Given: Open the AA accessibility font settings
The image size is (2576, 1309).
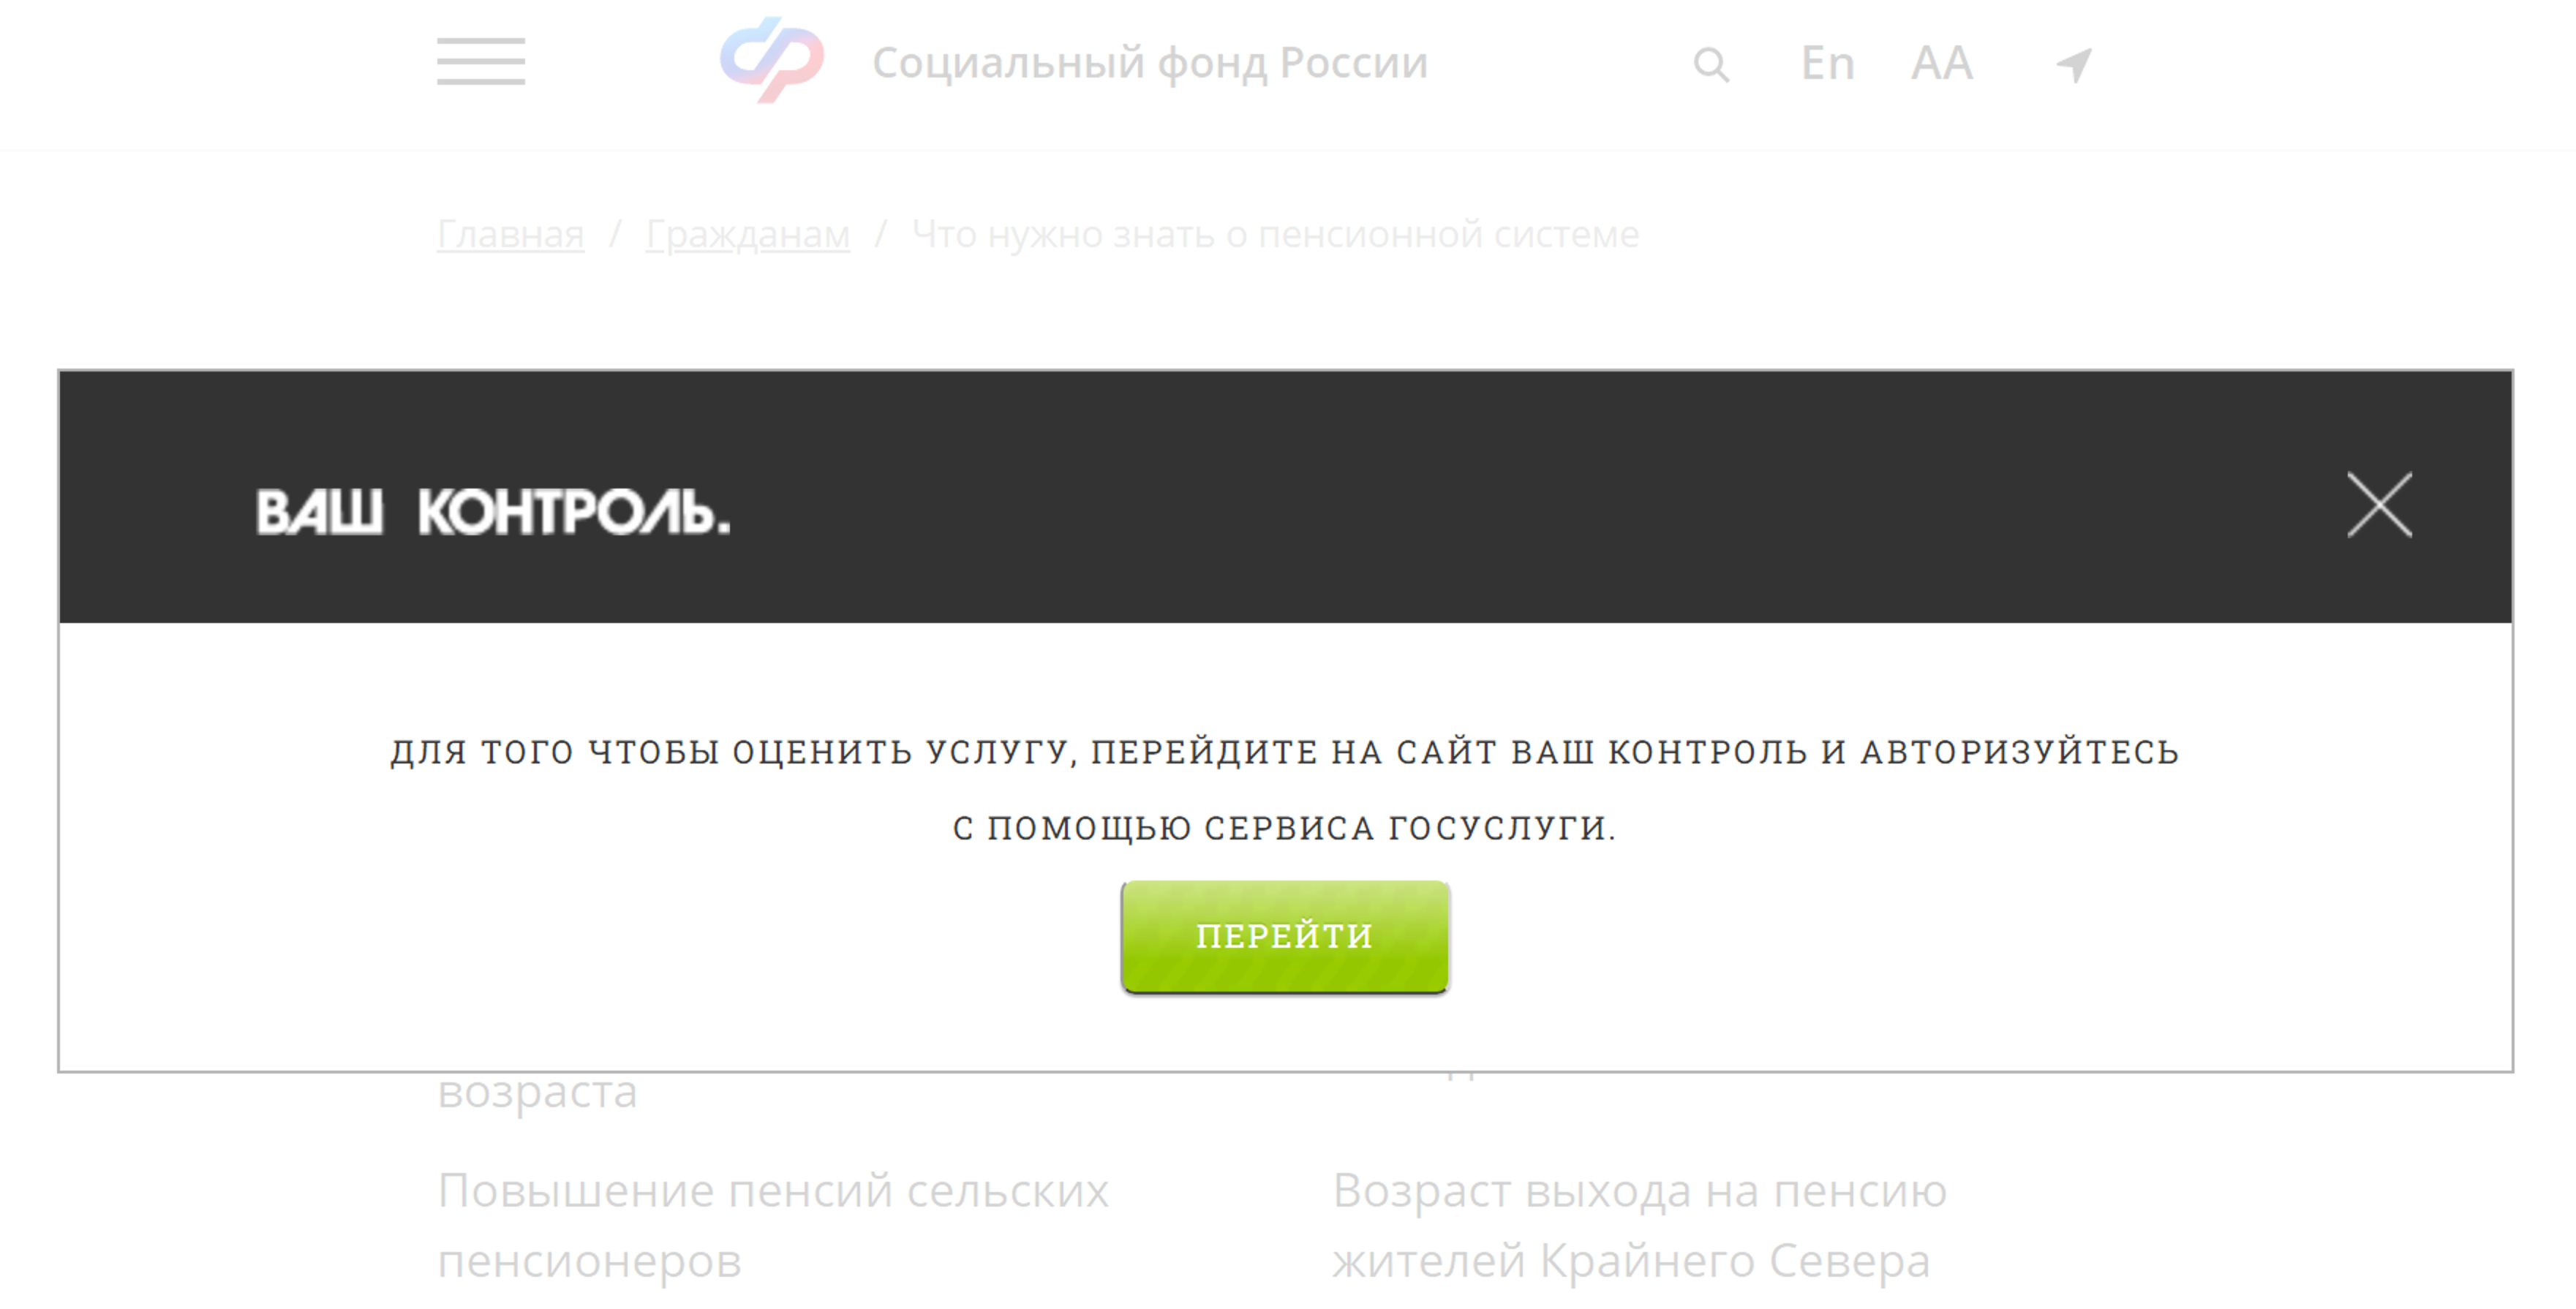Looking at the screenshot, I should tap(1941, 63).
